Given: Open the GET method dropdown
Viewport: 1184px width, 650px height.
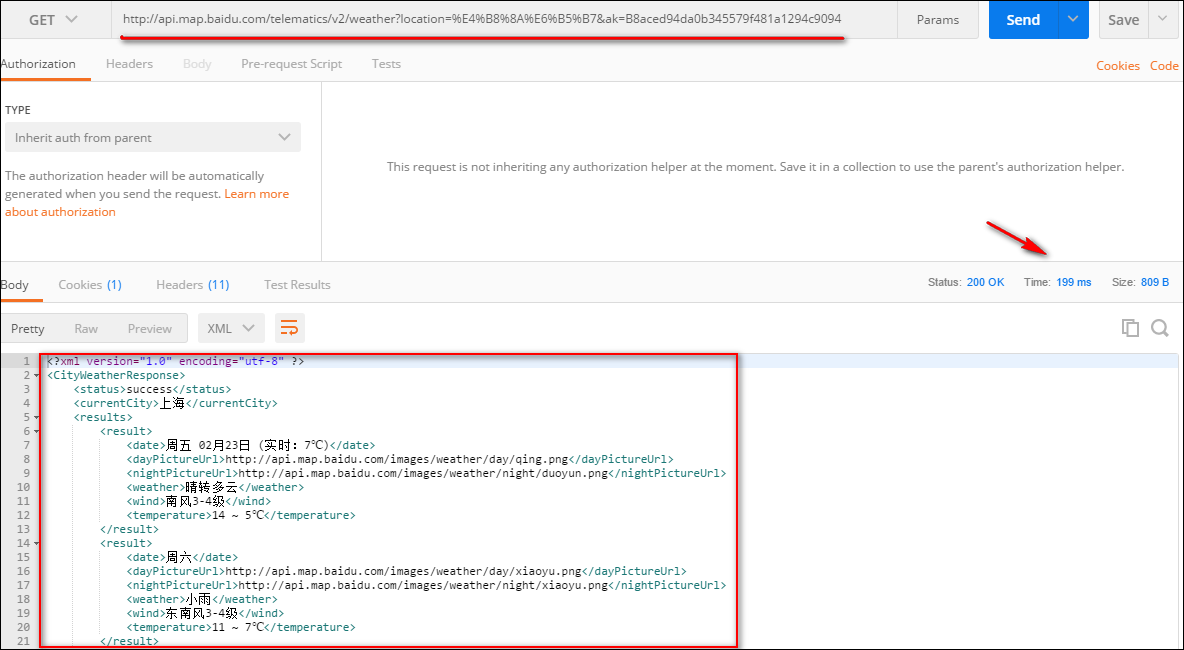Looking at the screenshot, I should (x=53, y=20).
